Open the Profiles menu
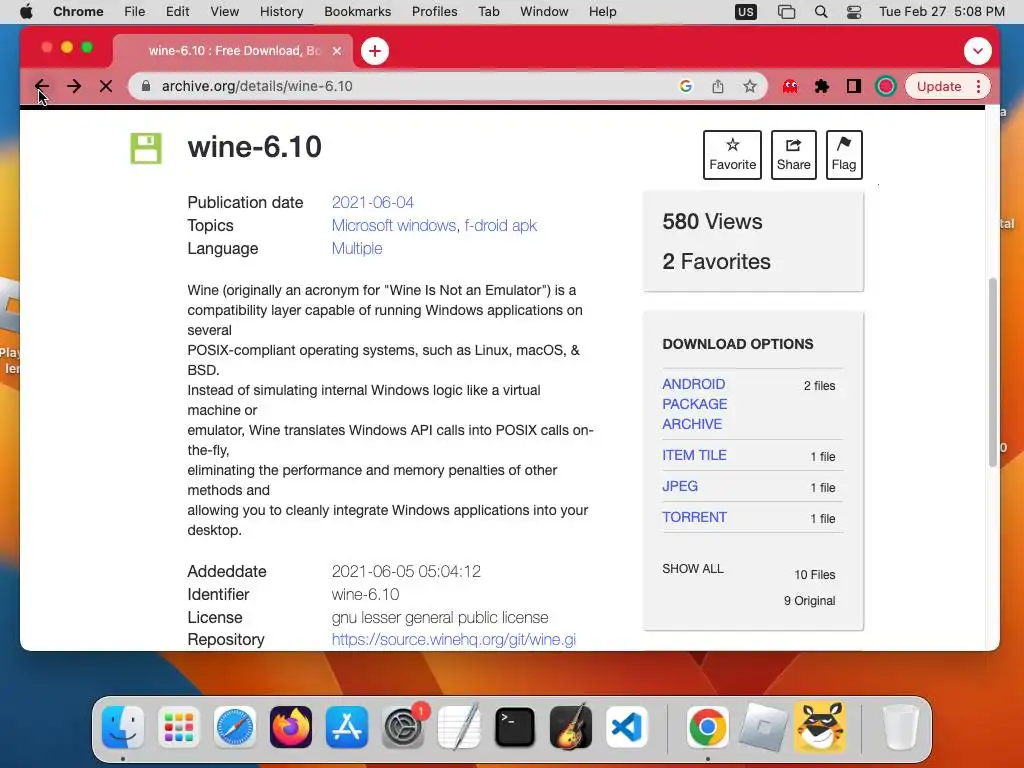Image resolution: width=1024 pixels, height=768 pixels. click(434, 12)
